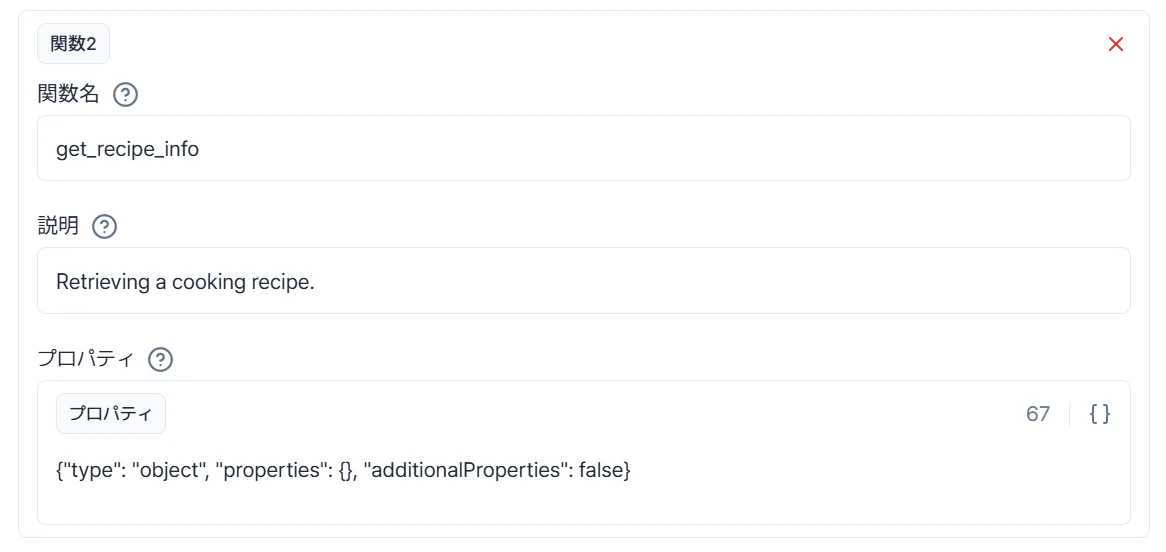Place cursor on the word 'Retrieving' in description
Image resolution: width=1166 pixels, height=552 pixels.
101,283
